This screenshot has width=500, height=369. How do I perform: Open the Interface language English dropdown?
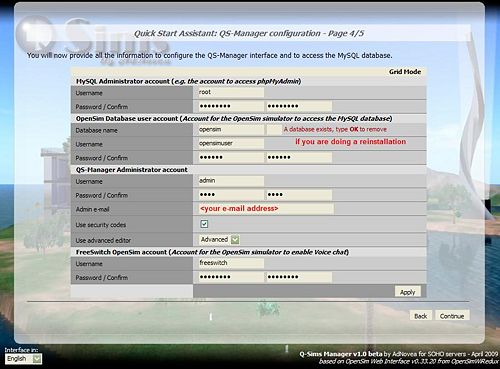(x=23, y=359)
